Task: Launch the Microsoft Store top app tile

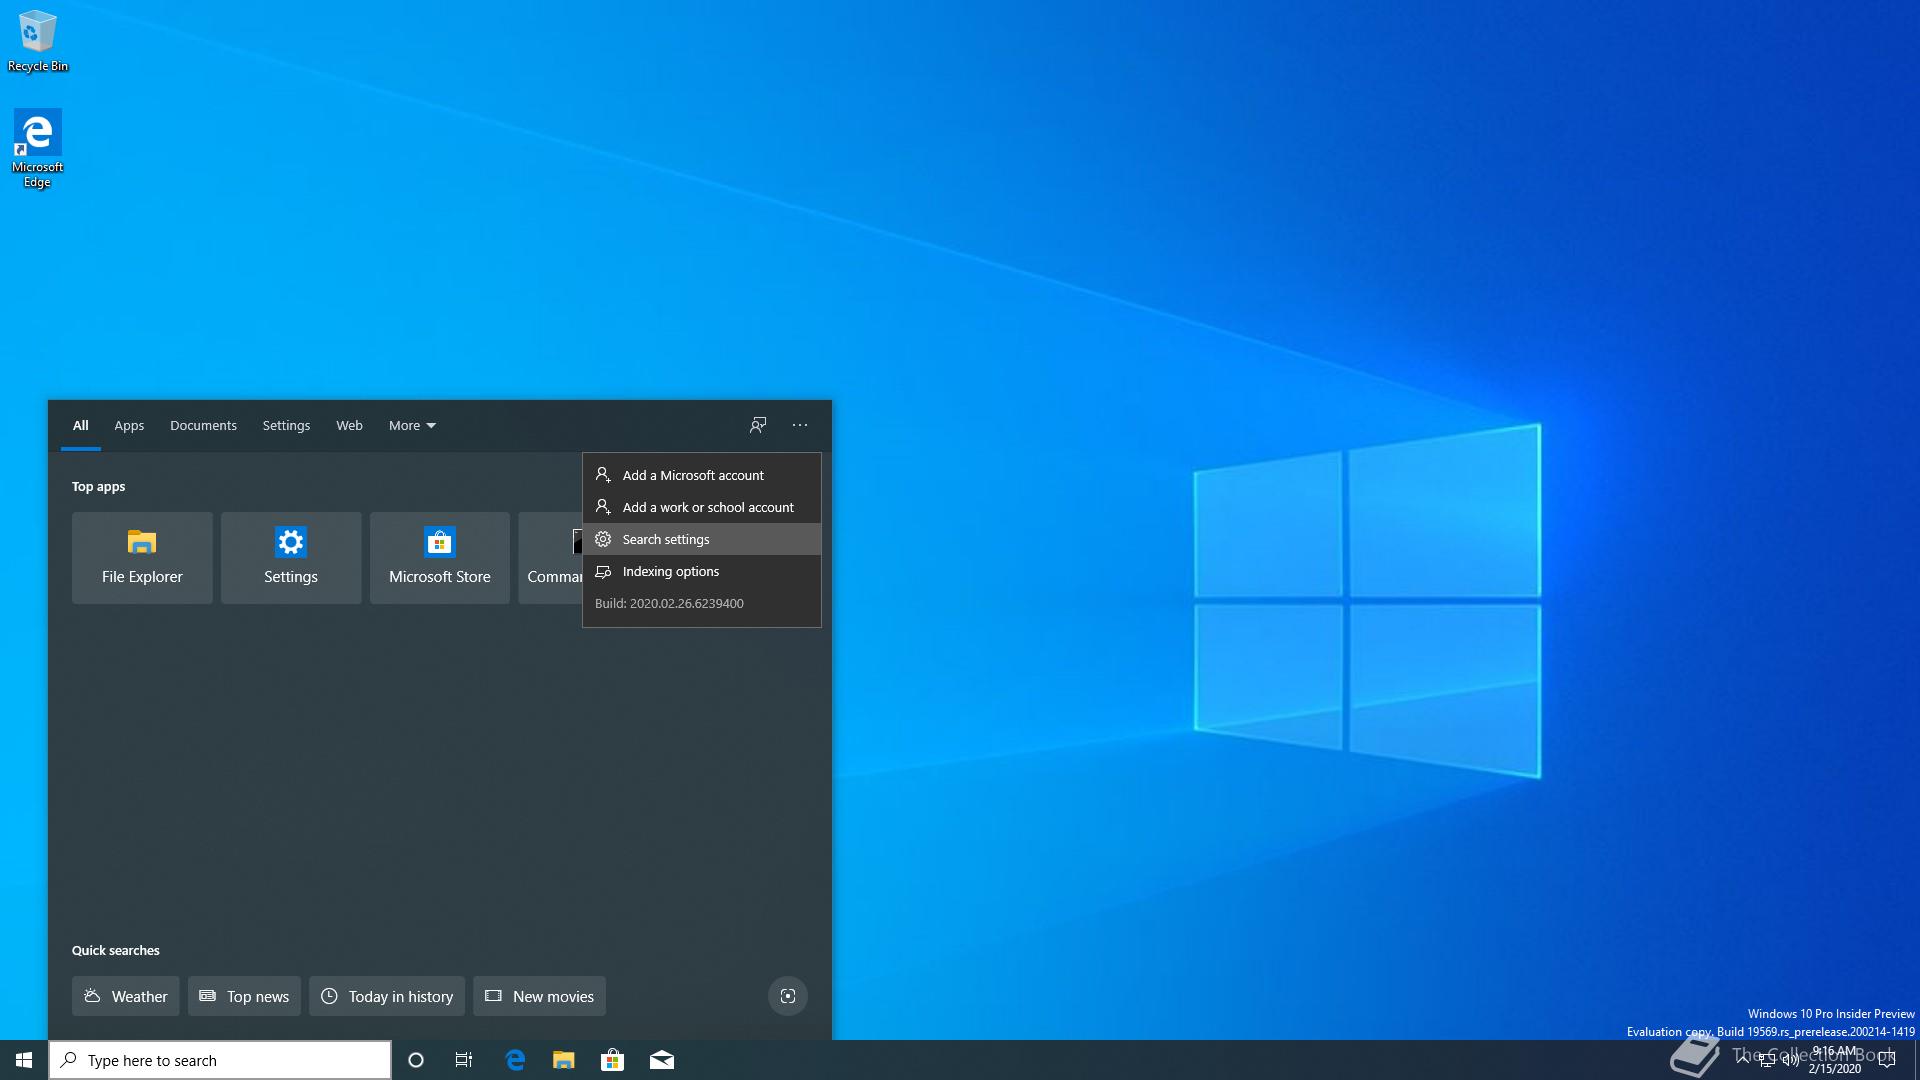Action: coord(440,558)
